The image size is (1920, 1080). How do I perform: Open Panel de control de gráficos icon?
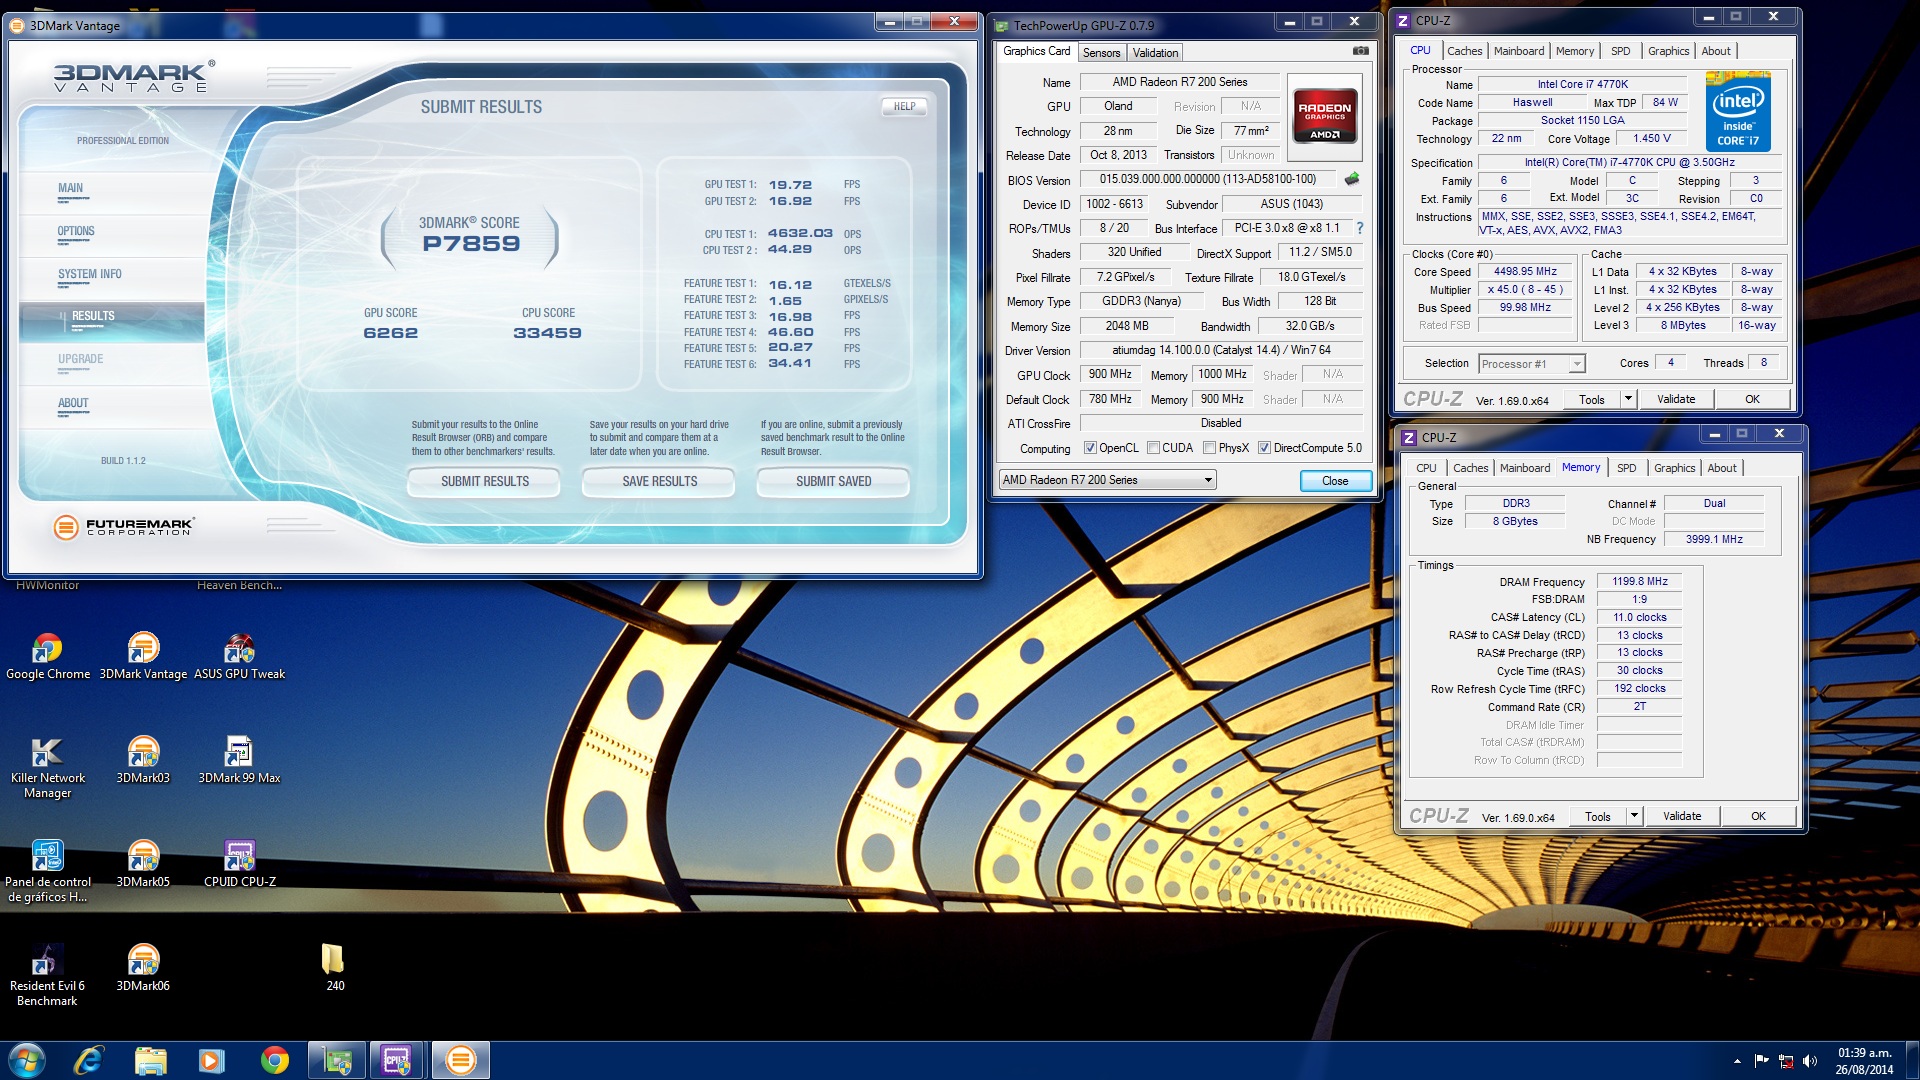point(47,871)
